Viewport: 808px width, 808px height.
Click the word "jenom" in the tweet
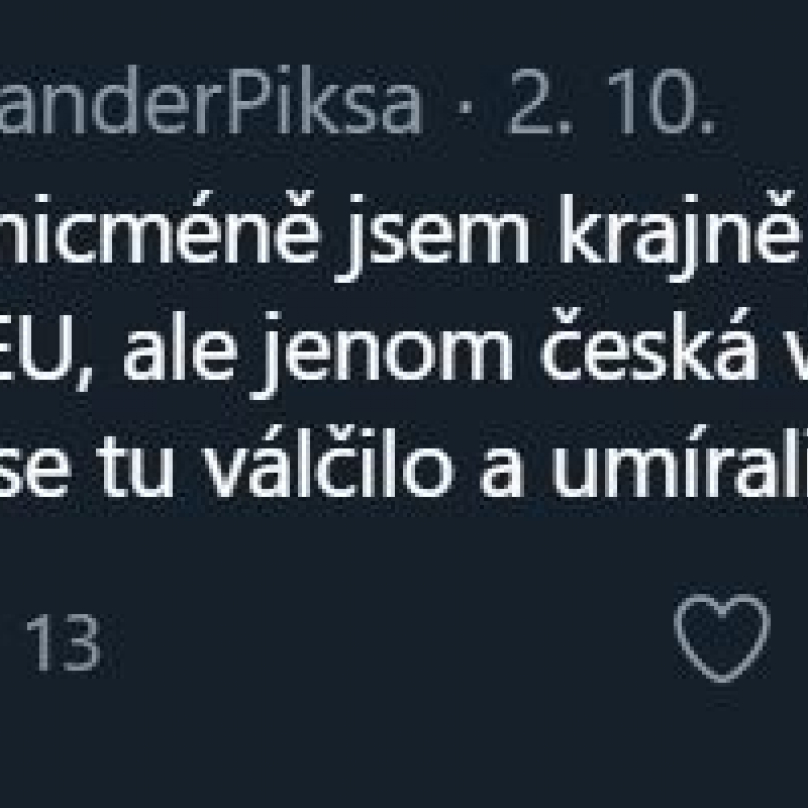(x=381, y=355)
